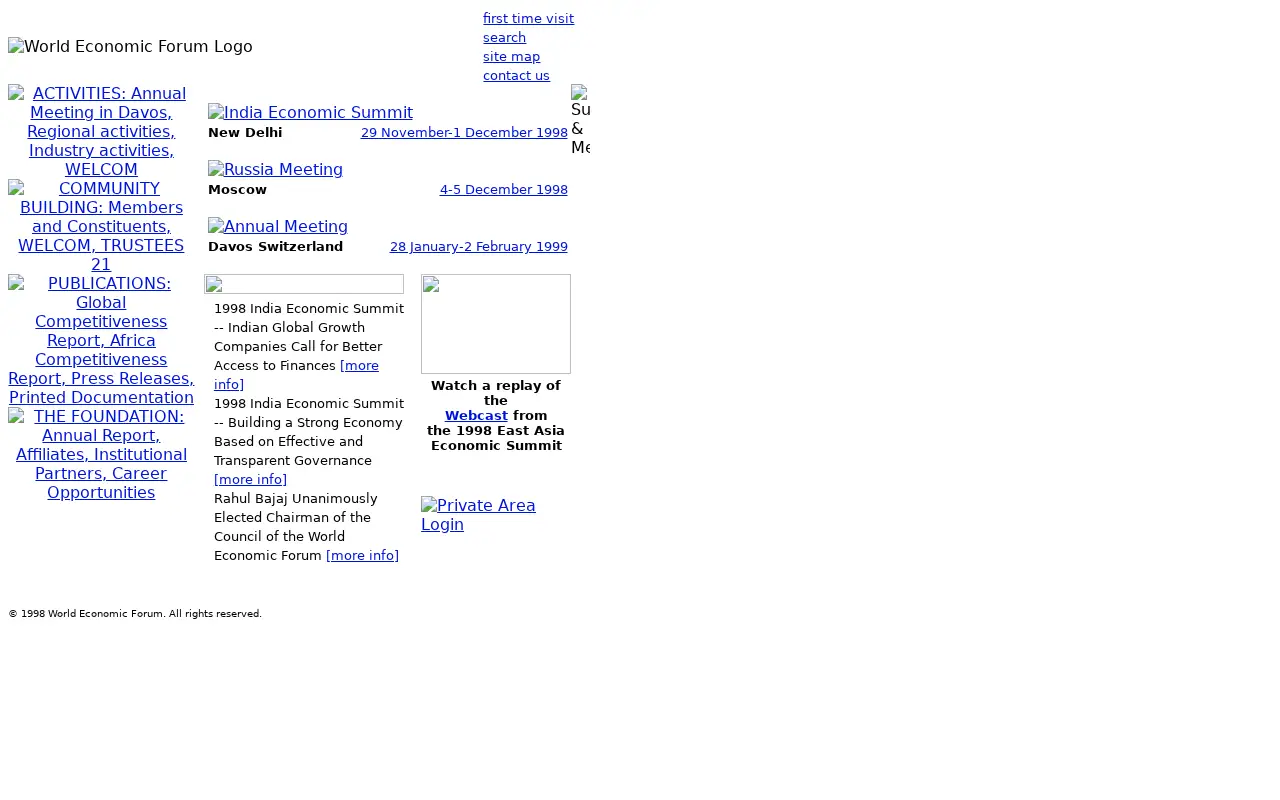Open the search link
The width and height of the screenshot is (1280, 800).
click(504, 38)
